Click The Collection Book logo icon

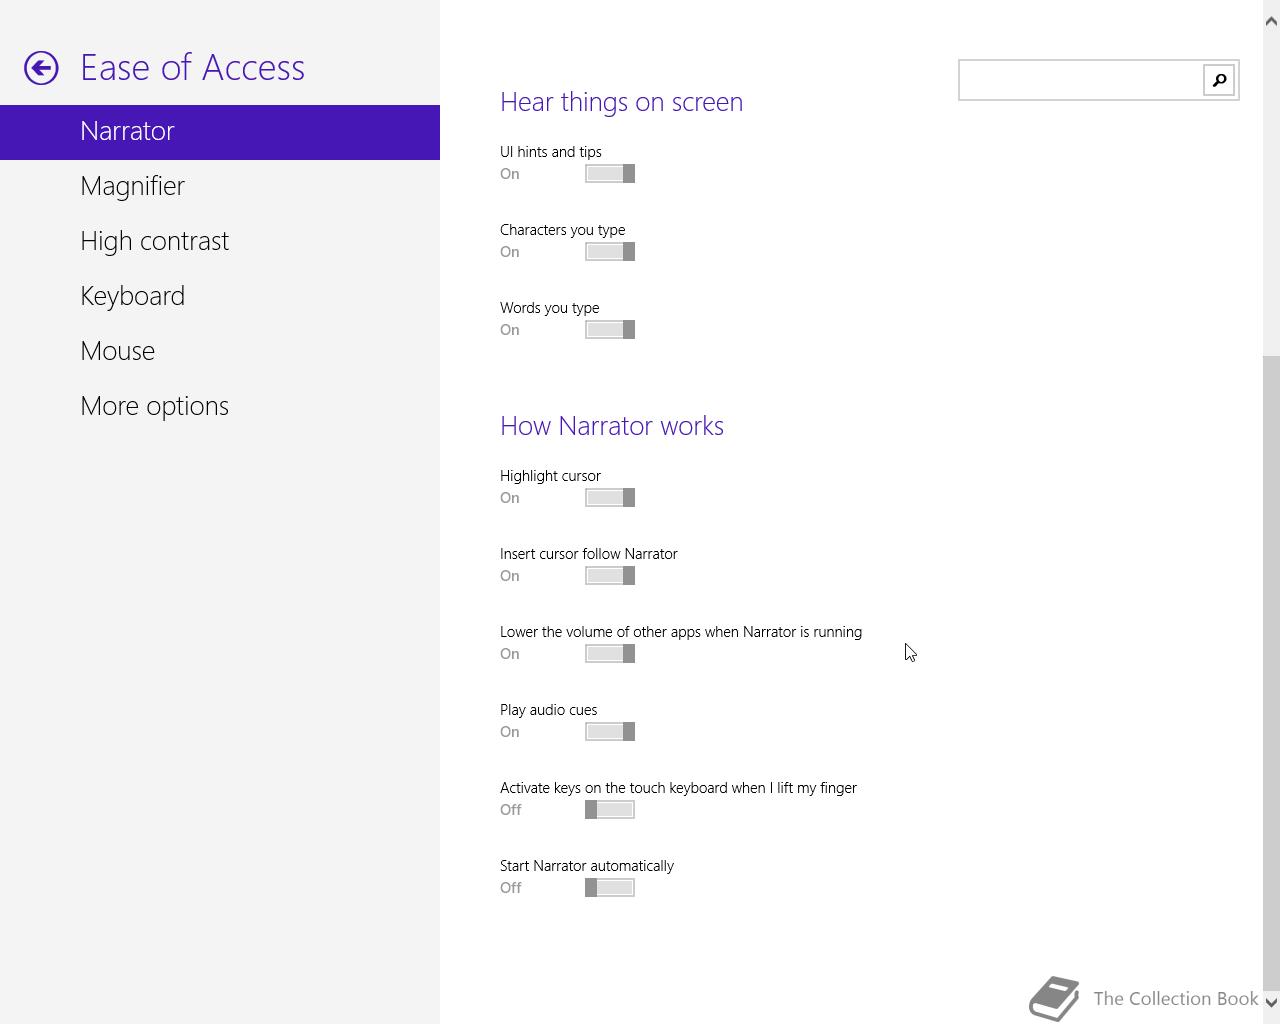(x=1055, y=998)
